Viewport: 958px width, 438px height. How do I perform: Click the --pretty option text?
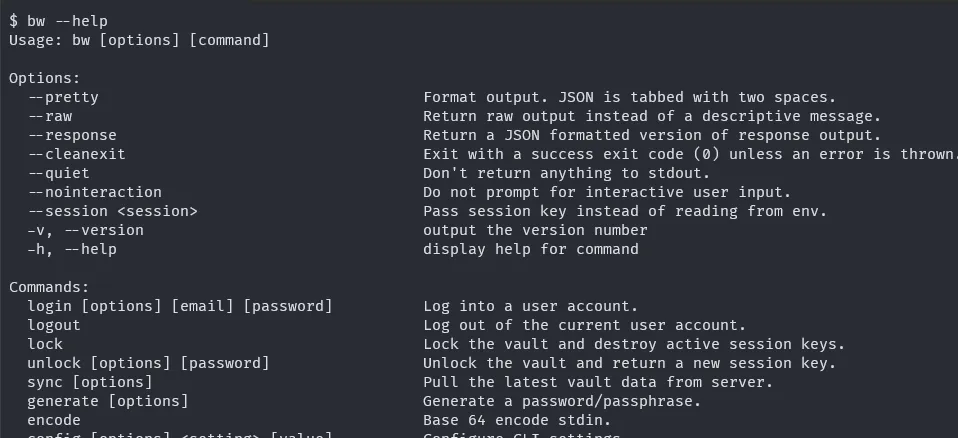point(63,97)
